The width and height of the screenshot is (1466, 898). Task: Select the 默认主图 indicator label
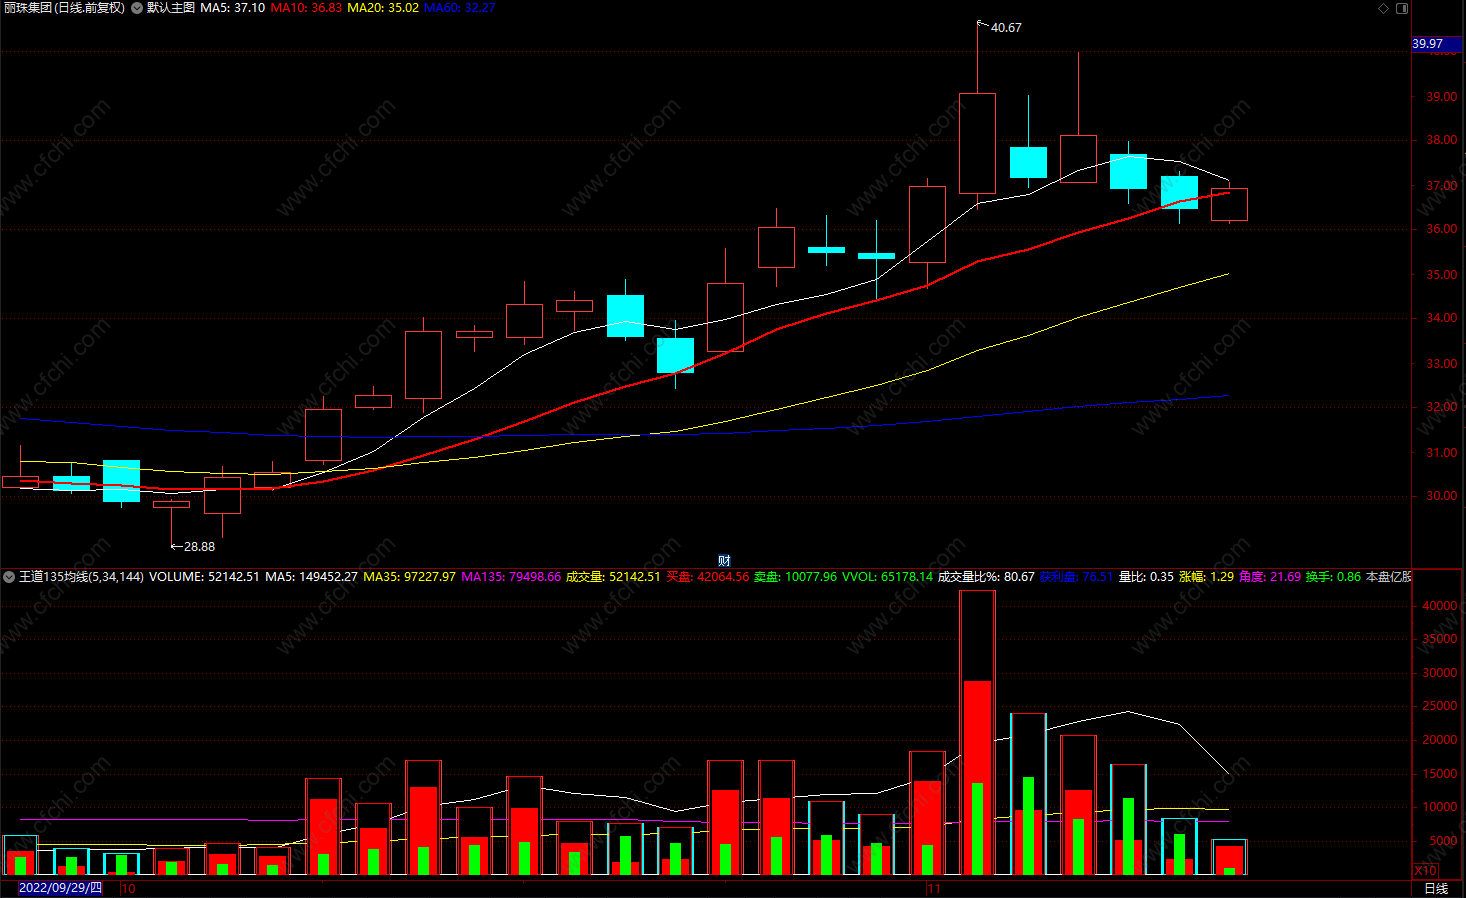[171, 8]
